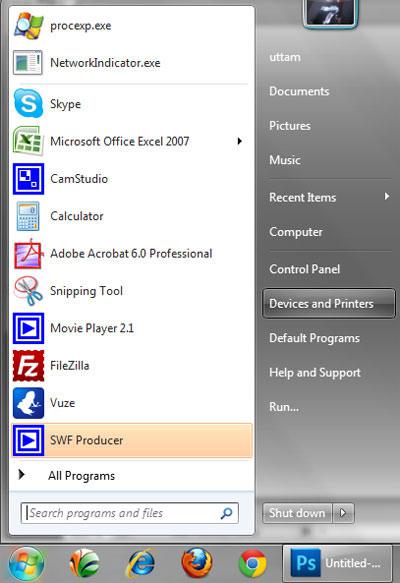The height and width of the screenshot is (583, 400).
Task: Open the Run... dialog
Action: [284, 407]
